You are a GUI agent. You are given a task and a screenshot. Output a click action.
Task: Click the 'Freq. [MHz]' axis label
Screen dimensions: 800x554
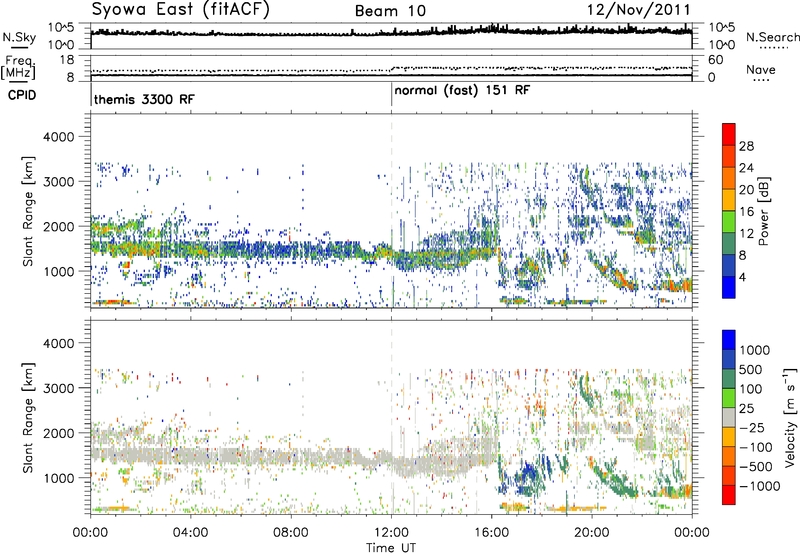pyautogui.click(x=19, y=67)
